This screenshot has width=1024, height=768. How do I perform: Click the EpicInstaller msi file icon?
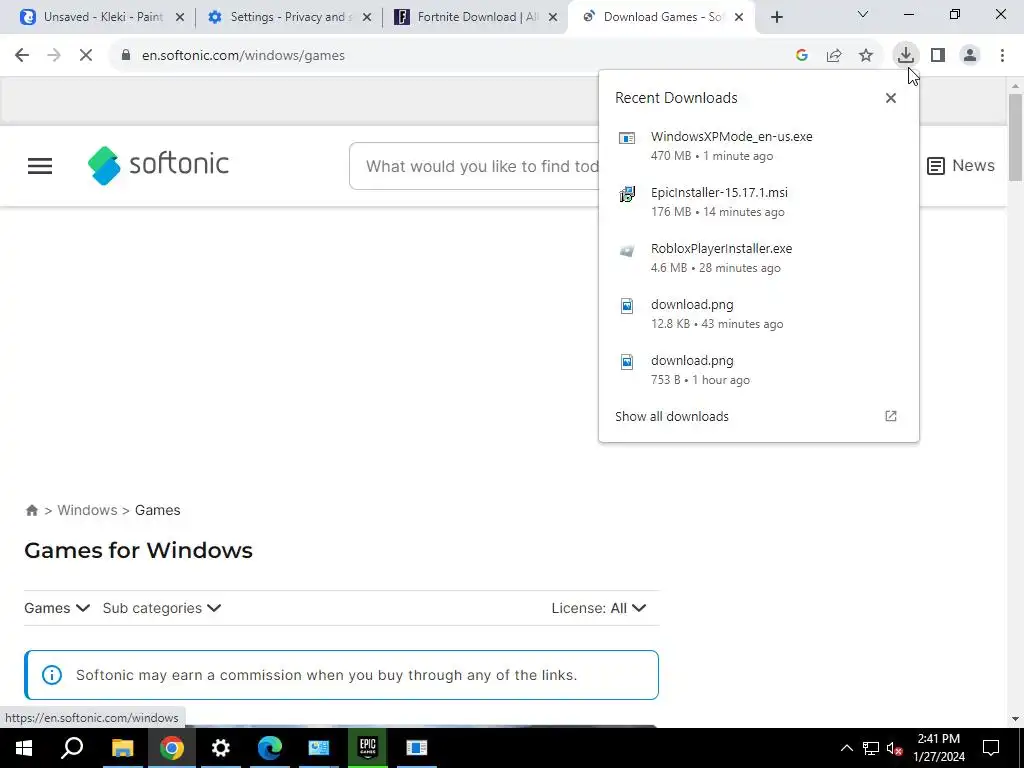click(x=627, y=194)
